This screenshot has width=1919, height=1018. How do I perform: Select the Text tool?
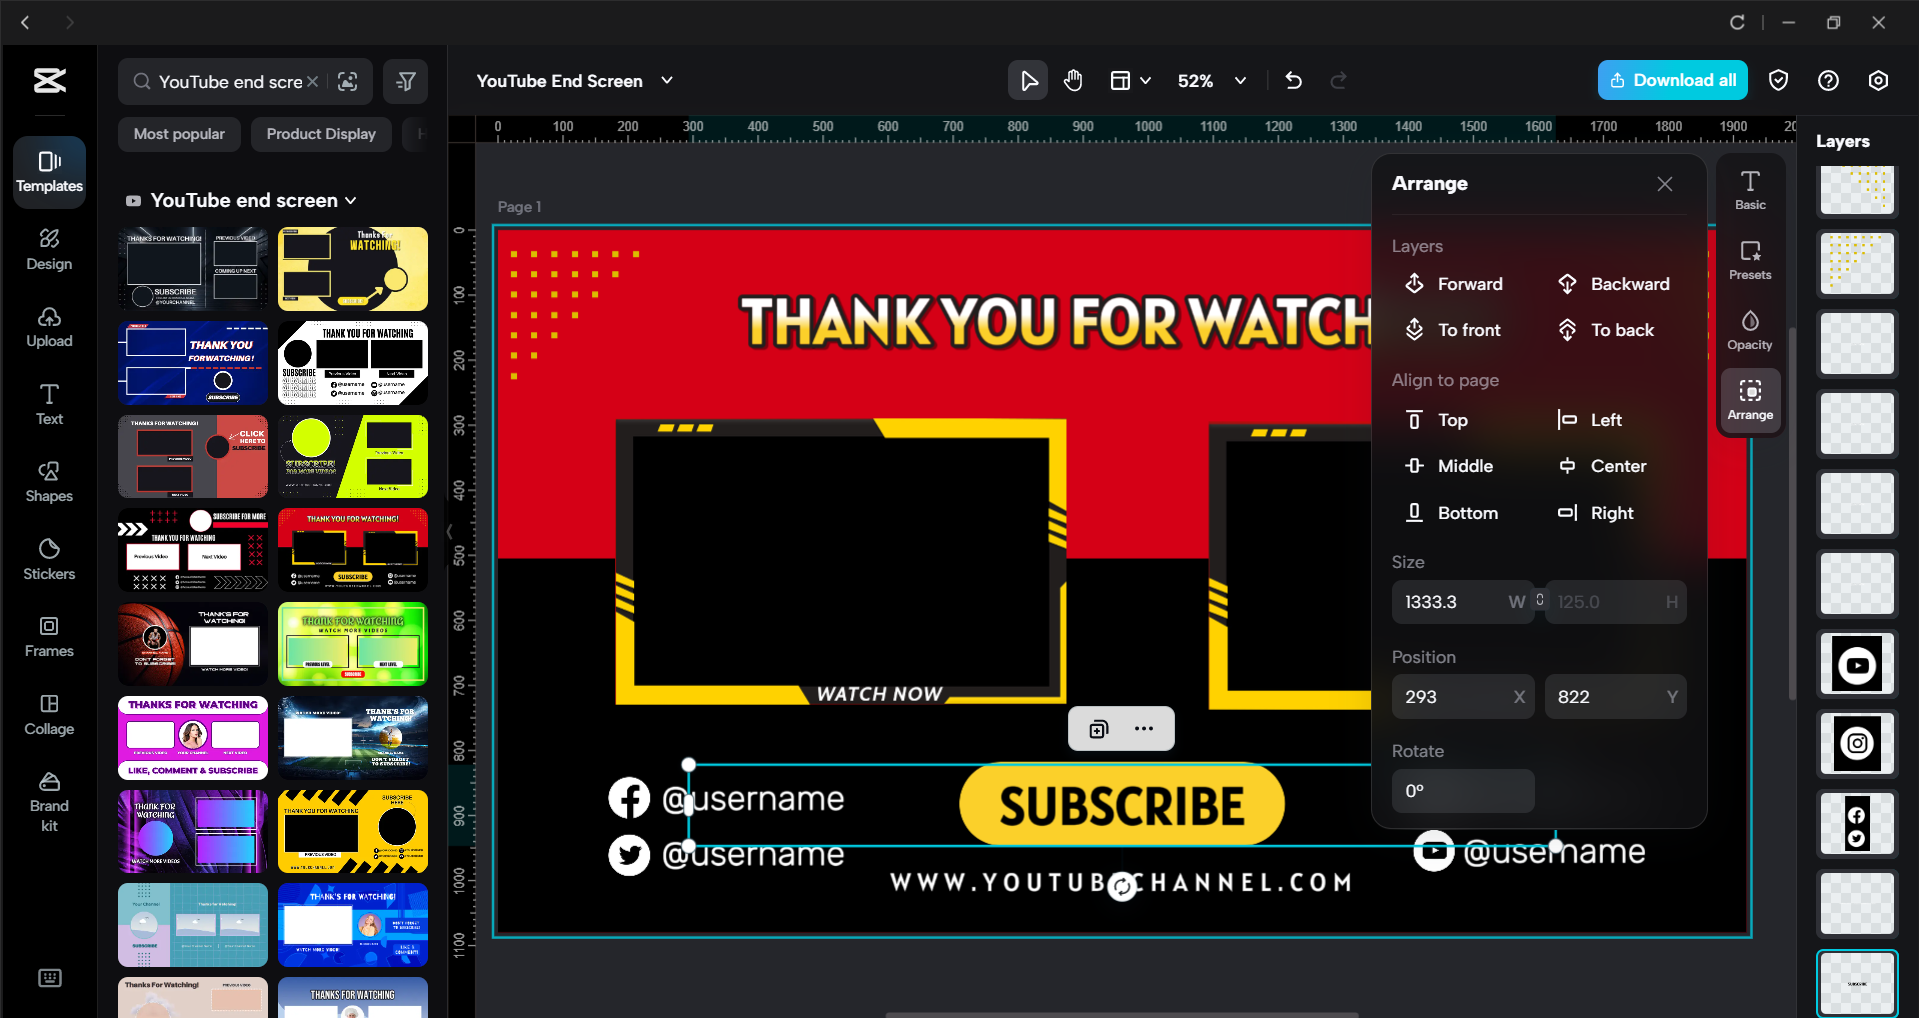click(x=48, y=403)
